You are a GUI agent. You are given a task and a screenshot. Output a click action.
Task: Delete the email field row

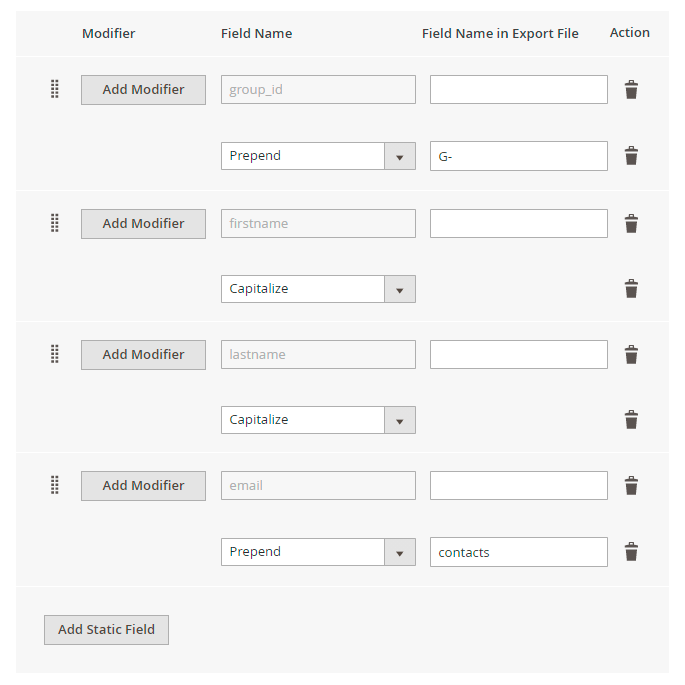(x=631, y=486)
